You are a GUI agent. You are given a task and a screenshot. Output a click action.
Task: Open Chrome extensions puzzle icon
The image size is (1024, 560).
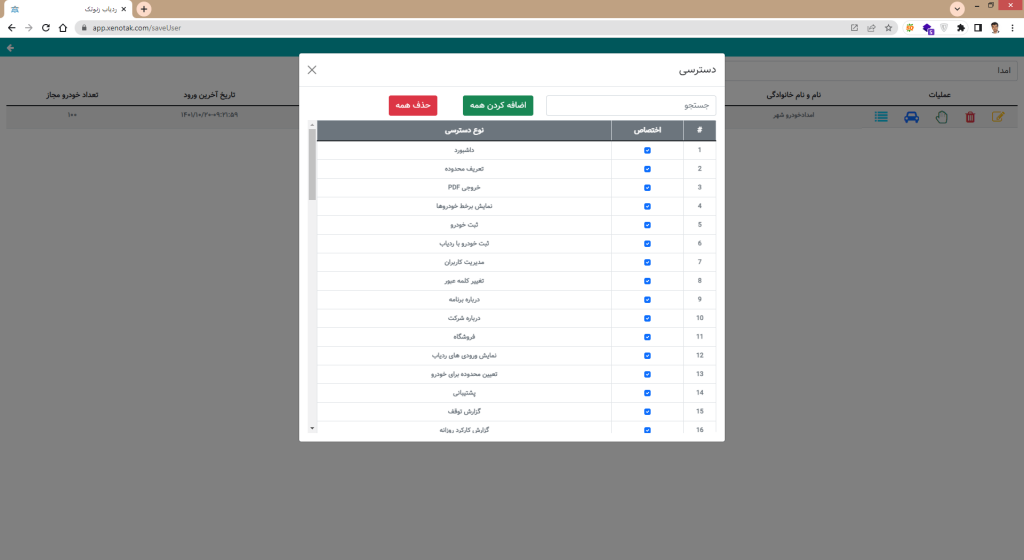[961, 28]
